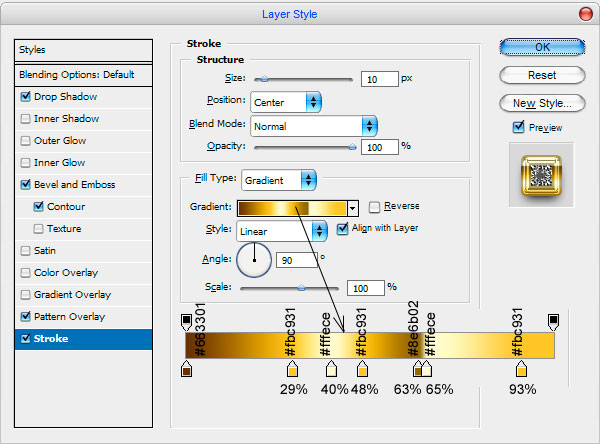Image resolution: width=600 pixels, height=444 pixels.
Task: Toggle the Bevel and Emboss checkbox
Action: [26, 184]
